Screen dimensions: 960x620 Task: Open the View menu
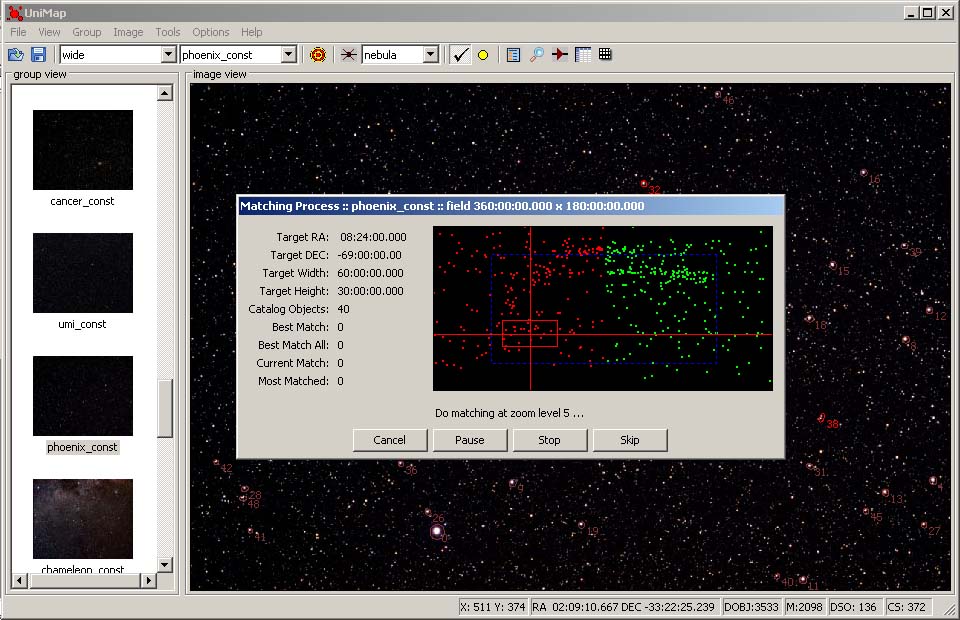(x=49, y=32)
